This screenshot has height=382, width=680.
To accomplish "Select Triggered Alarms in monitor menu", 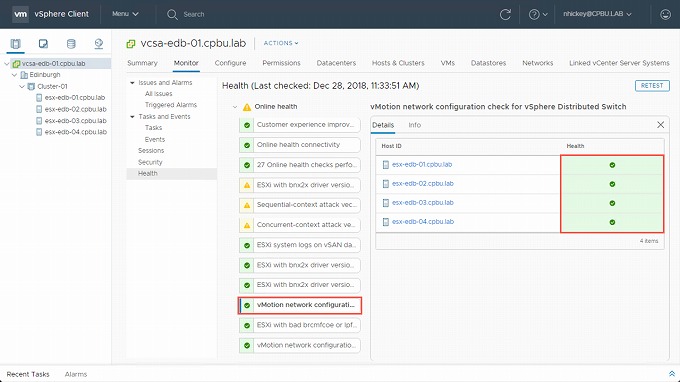I will [171, 105].
